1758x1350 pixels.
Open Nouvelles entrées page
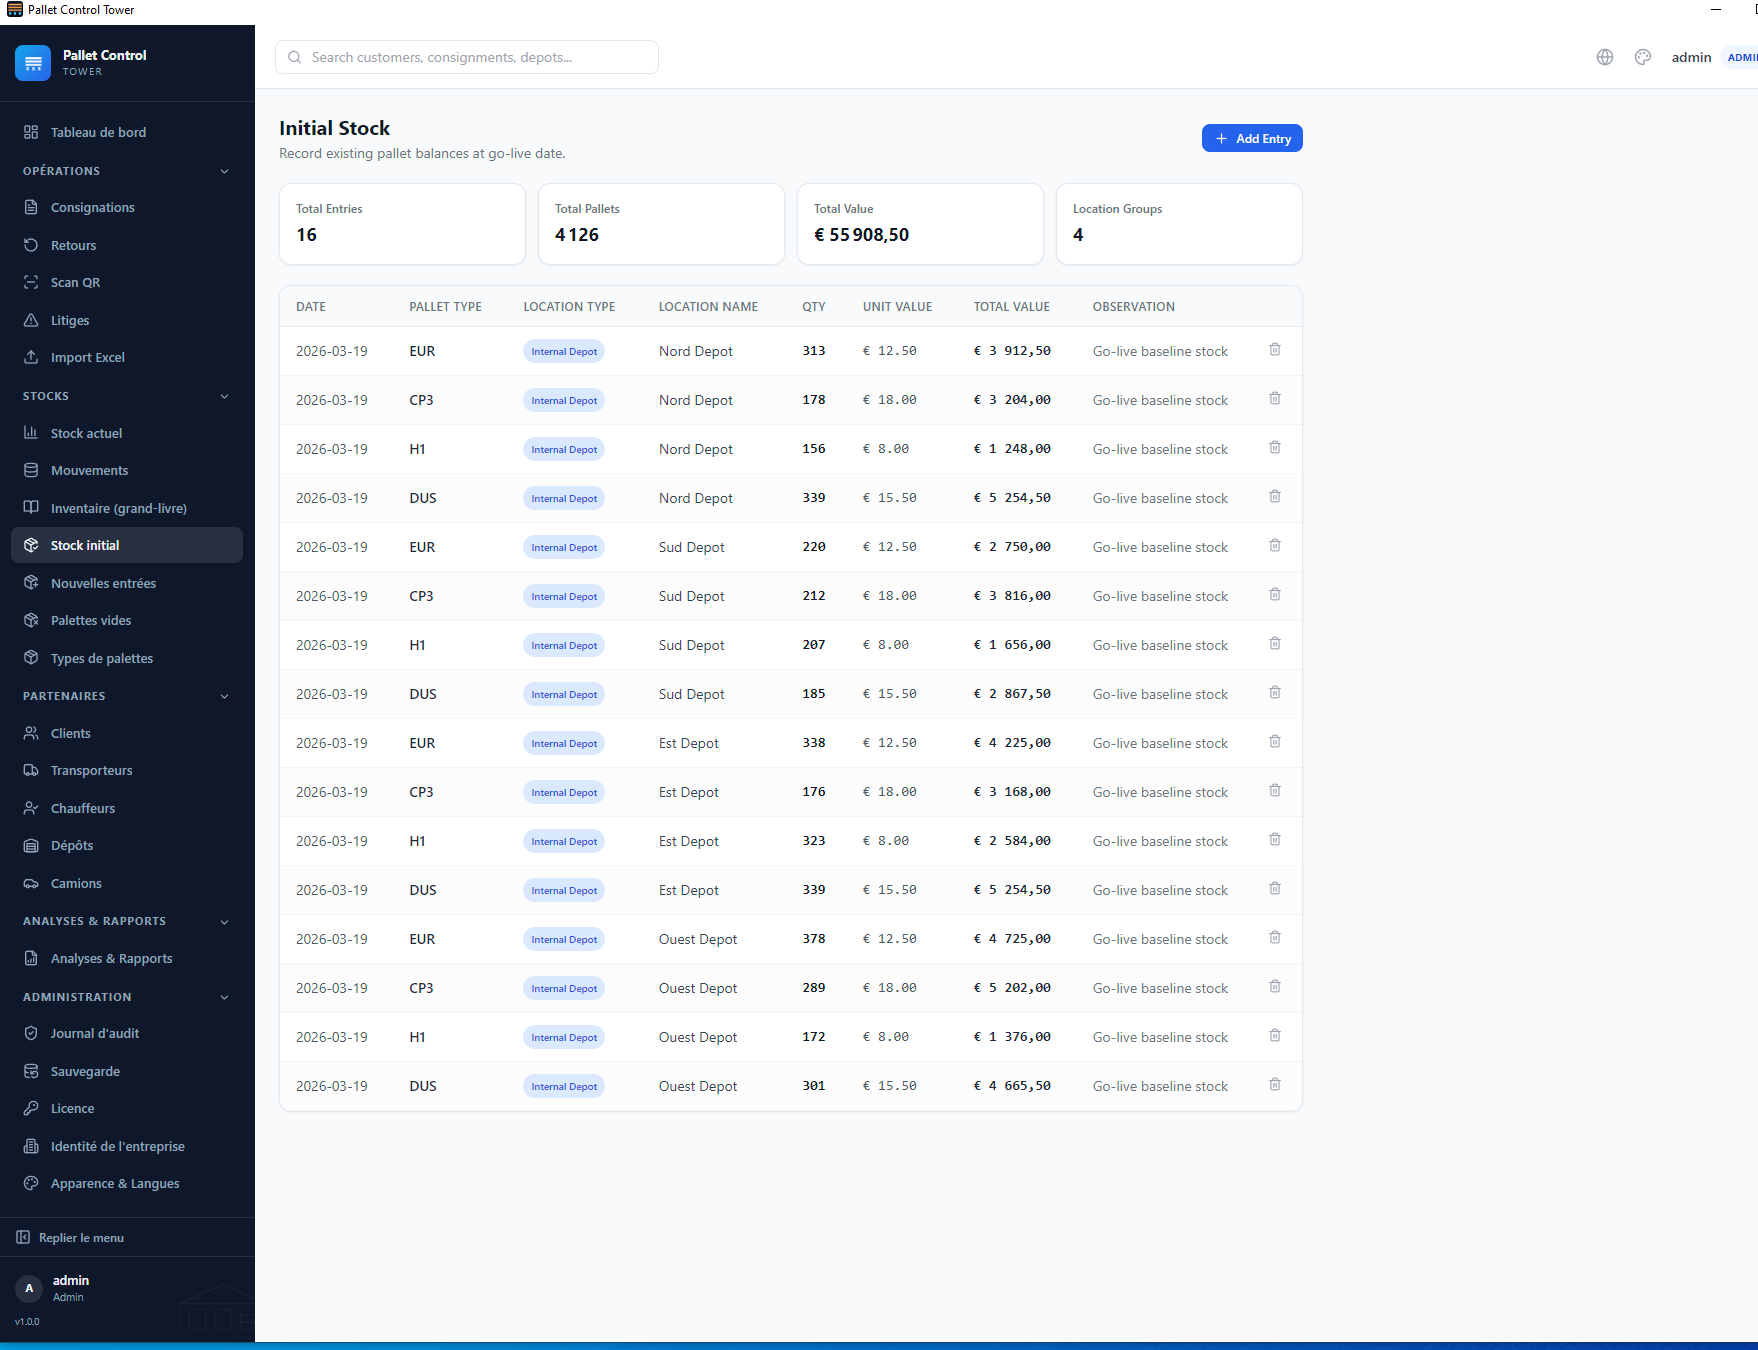127,583
